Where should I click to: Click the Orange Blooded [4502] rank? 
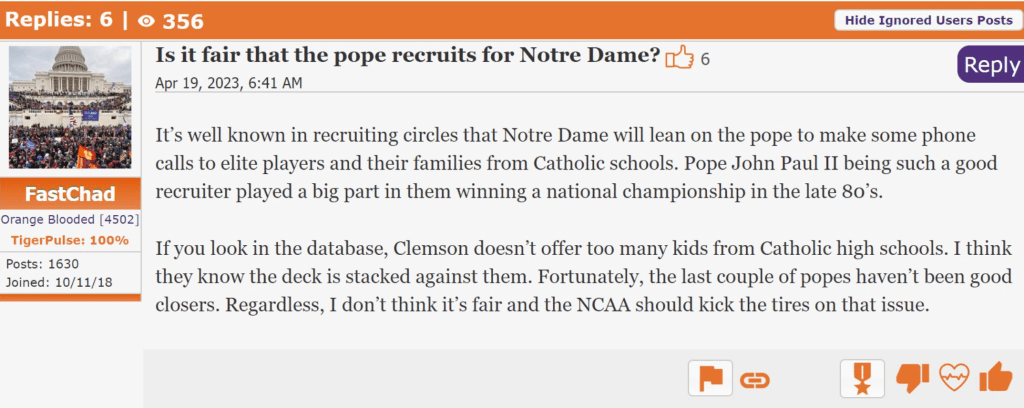70,219
